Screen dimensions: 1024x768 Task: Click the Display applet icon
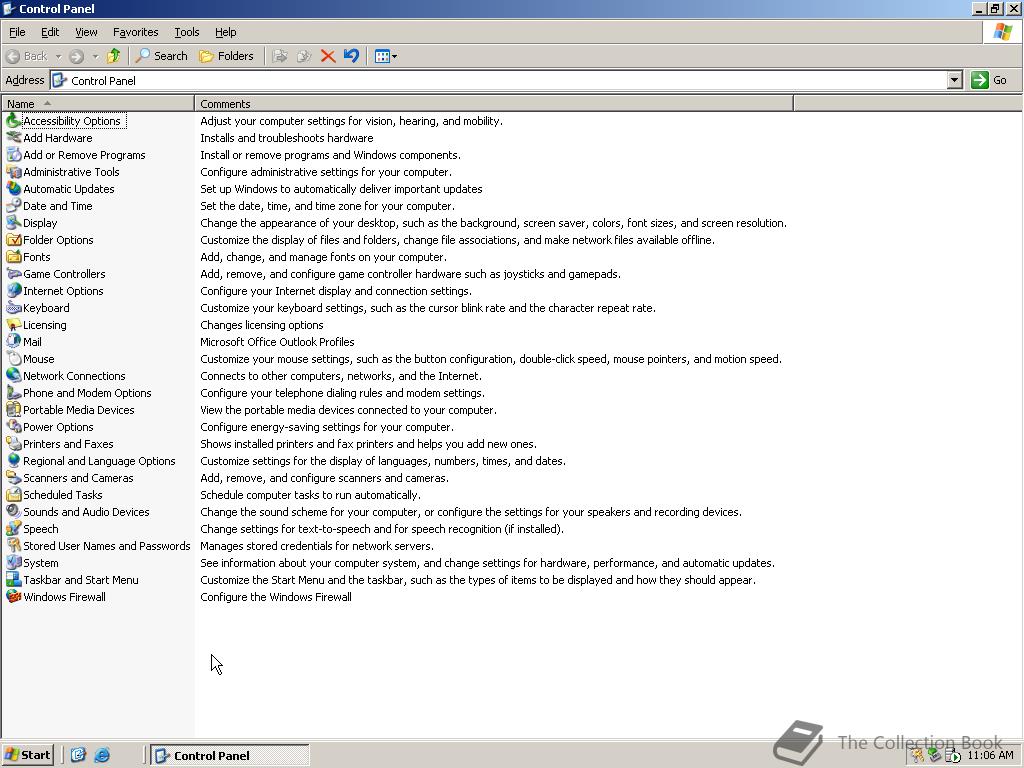(x=13, y=223)
